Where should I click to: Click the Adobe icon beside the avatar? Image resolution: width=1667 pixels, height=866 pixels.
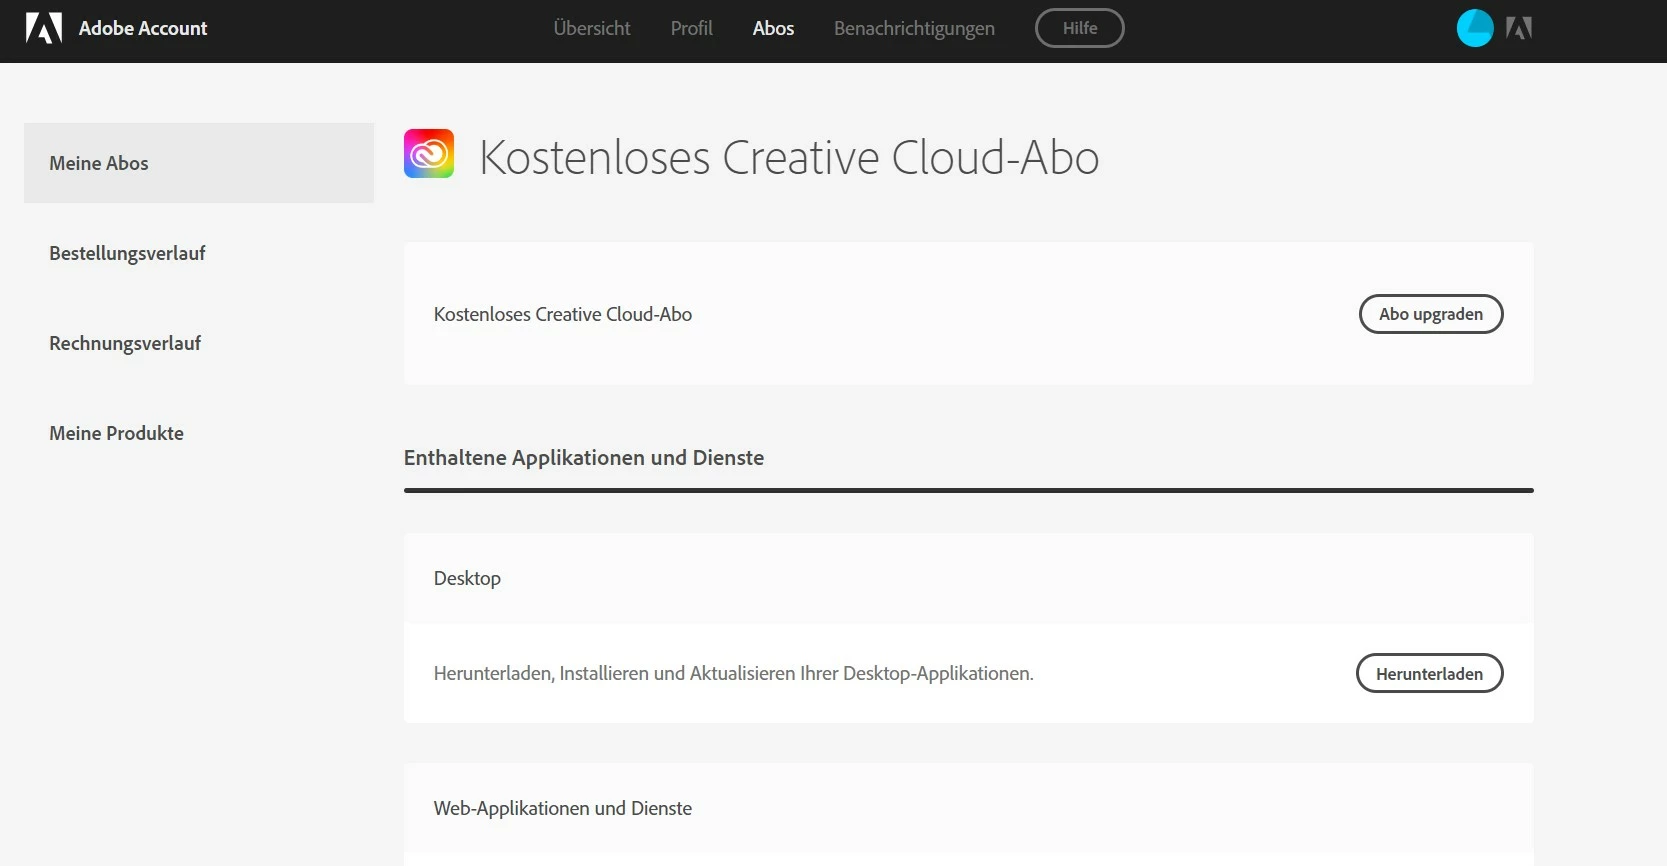tap(1519, 29)
